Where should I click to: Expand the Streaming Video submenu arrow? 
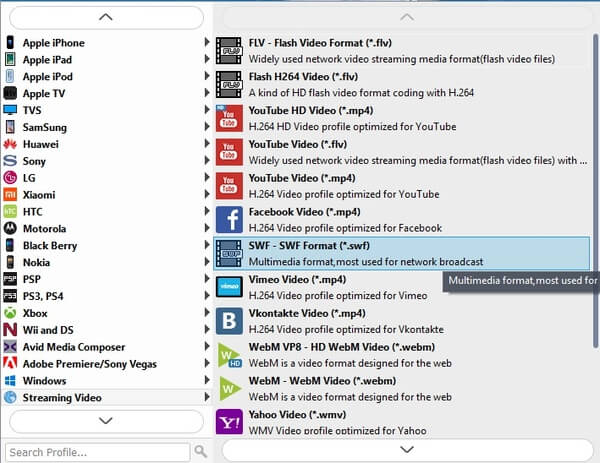(x=207, y=396)
